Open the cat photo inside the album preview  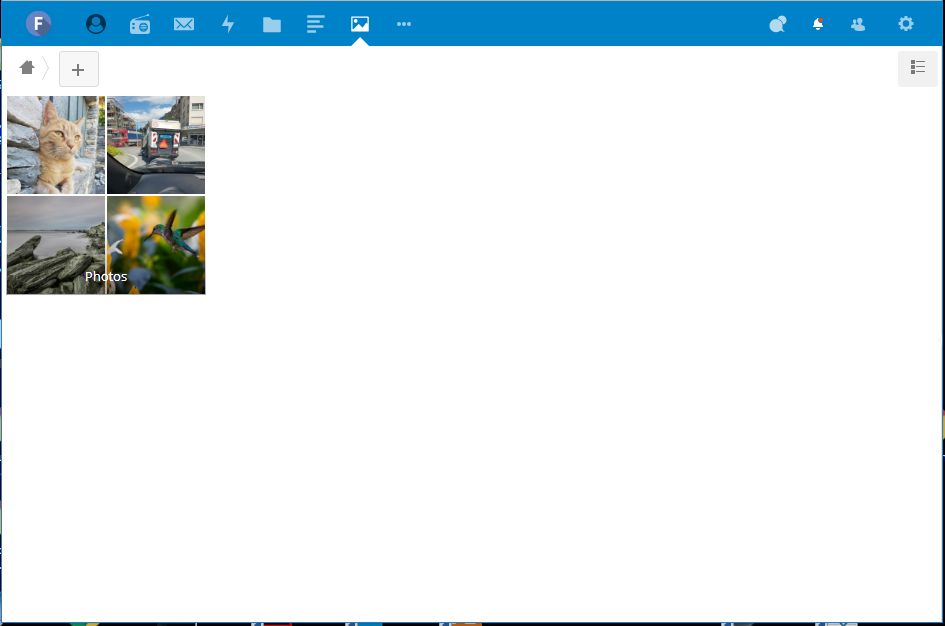coord(55,144)
